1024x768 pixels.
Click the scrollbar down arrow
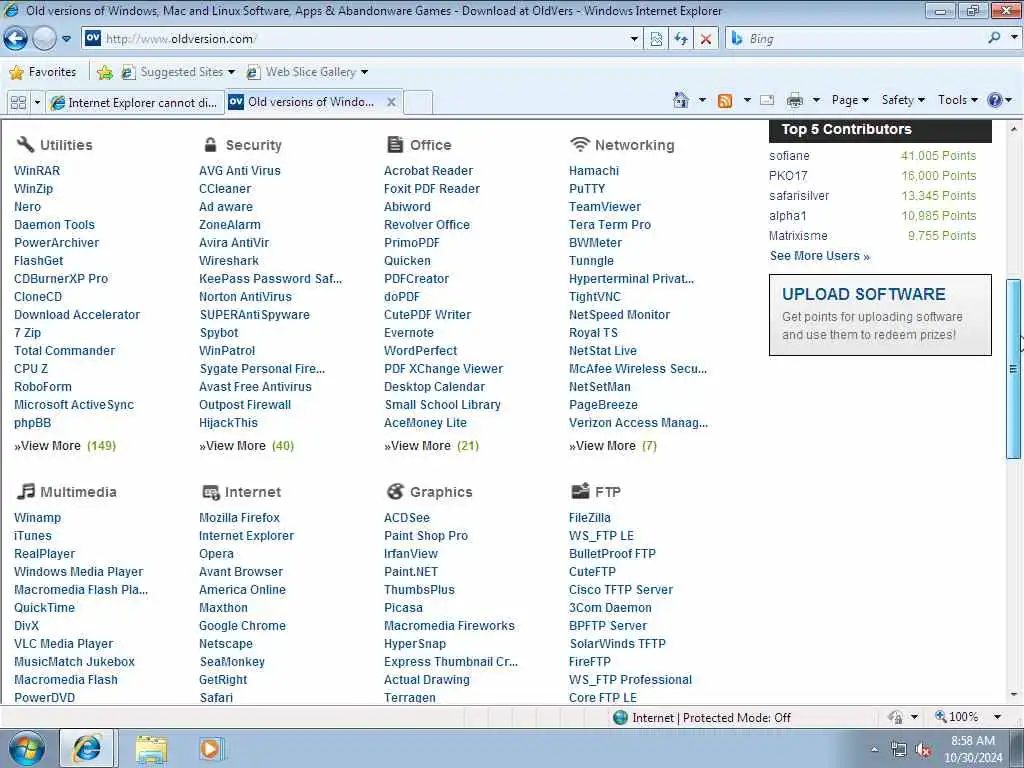click(1014, 694)
